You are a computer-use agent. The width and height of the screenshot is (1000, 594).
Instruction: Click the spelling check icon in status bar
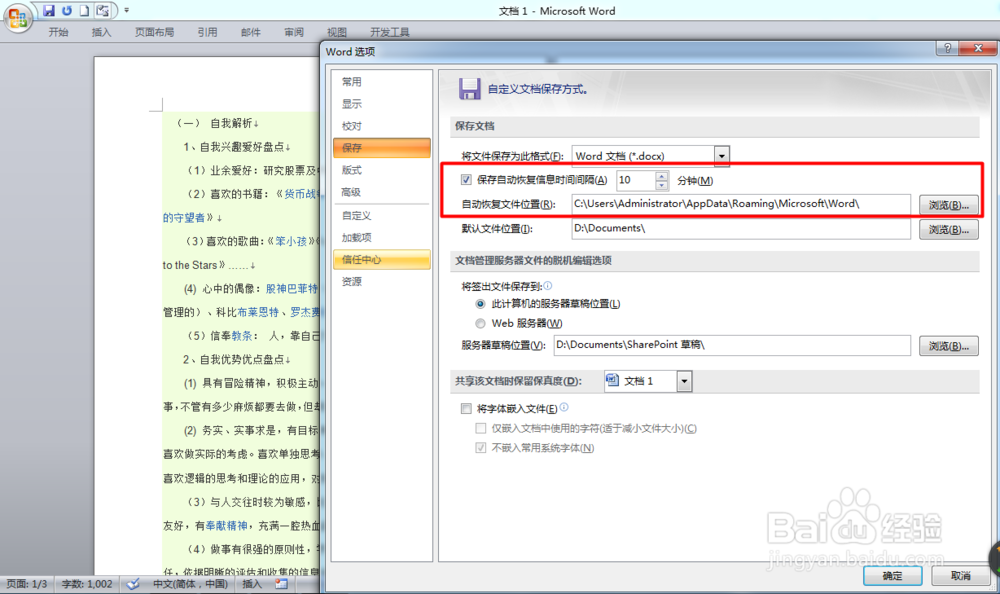pos(133,584)
